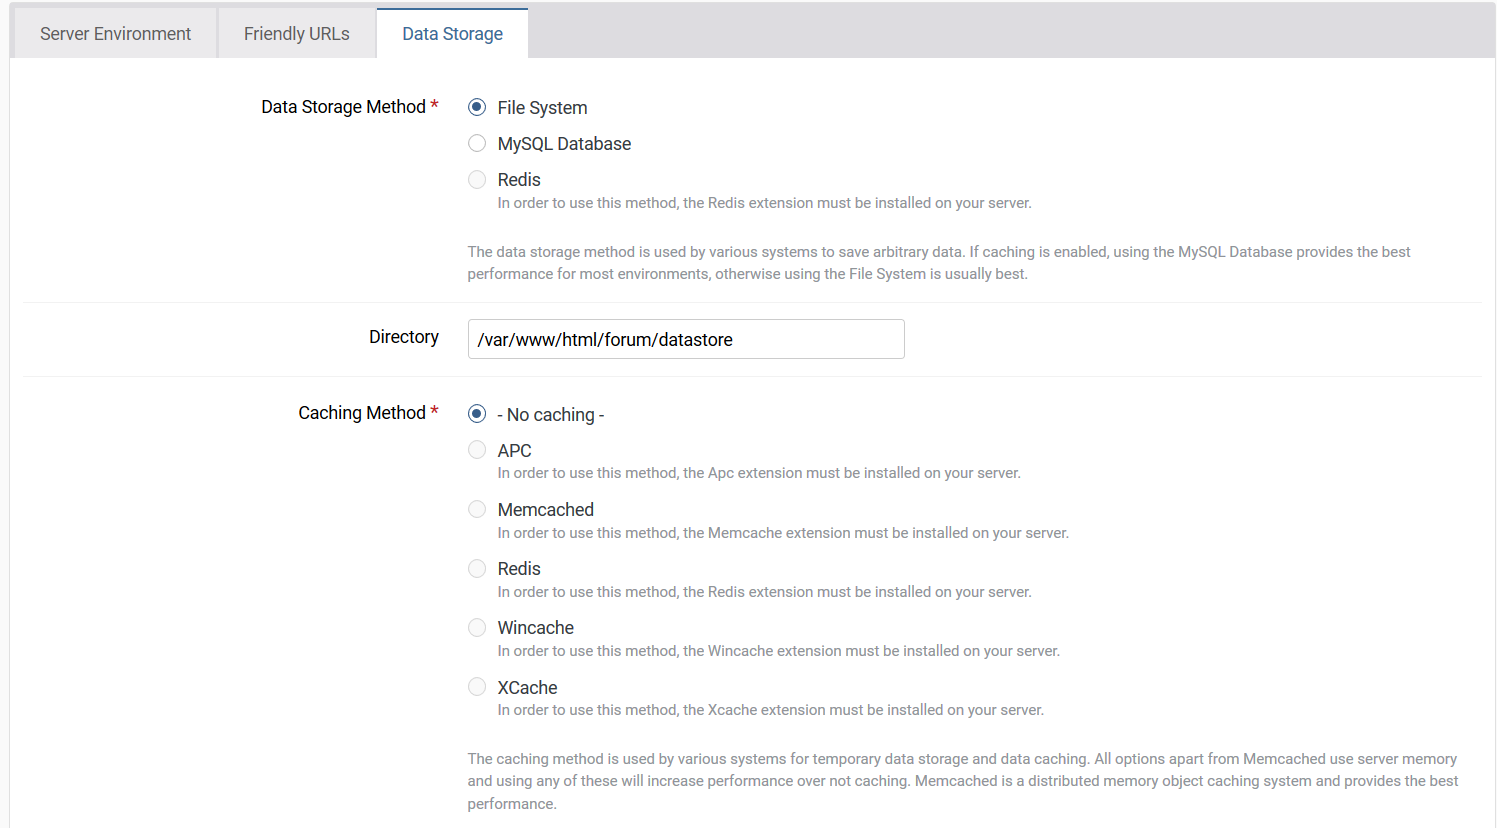Choose APC caching method
Viewport: 1497px width, 828px height.
[x=477, y=450]
